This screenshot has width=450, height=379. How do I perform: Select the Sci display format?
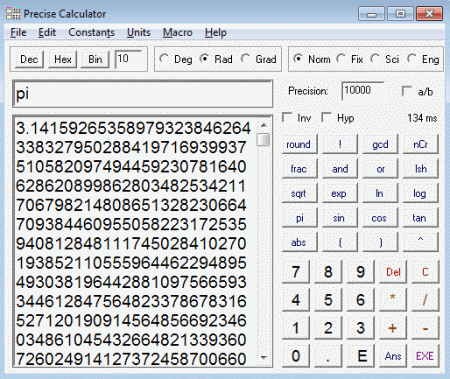[x=385, y=59]
